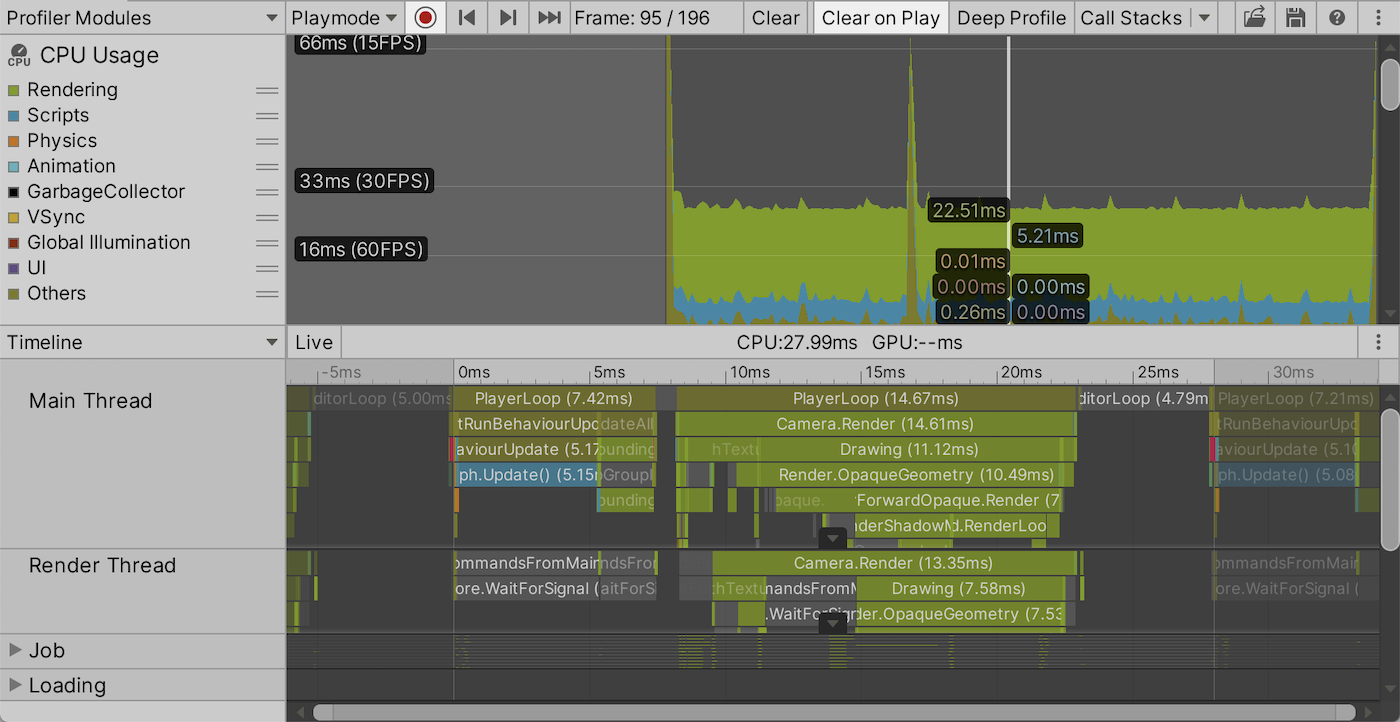Click the UI row reorder handle
The image size is (1400, 722).
[267, 268]
